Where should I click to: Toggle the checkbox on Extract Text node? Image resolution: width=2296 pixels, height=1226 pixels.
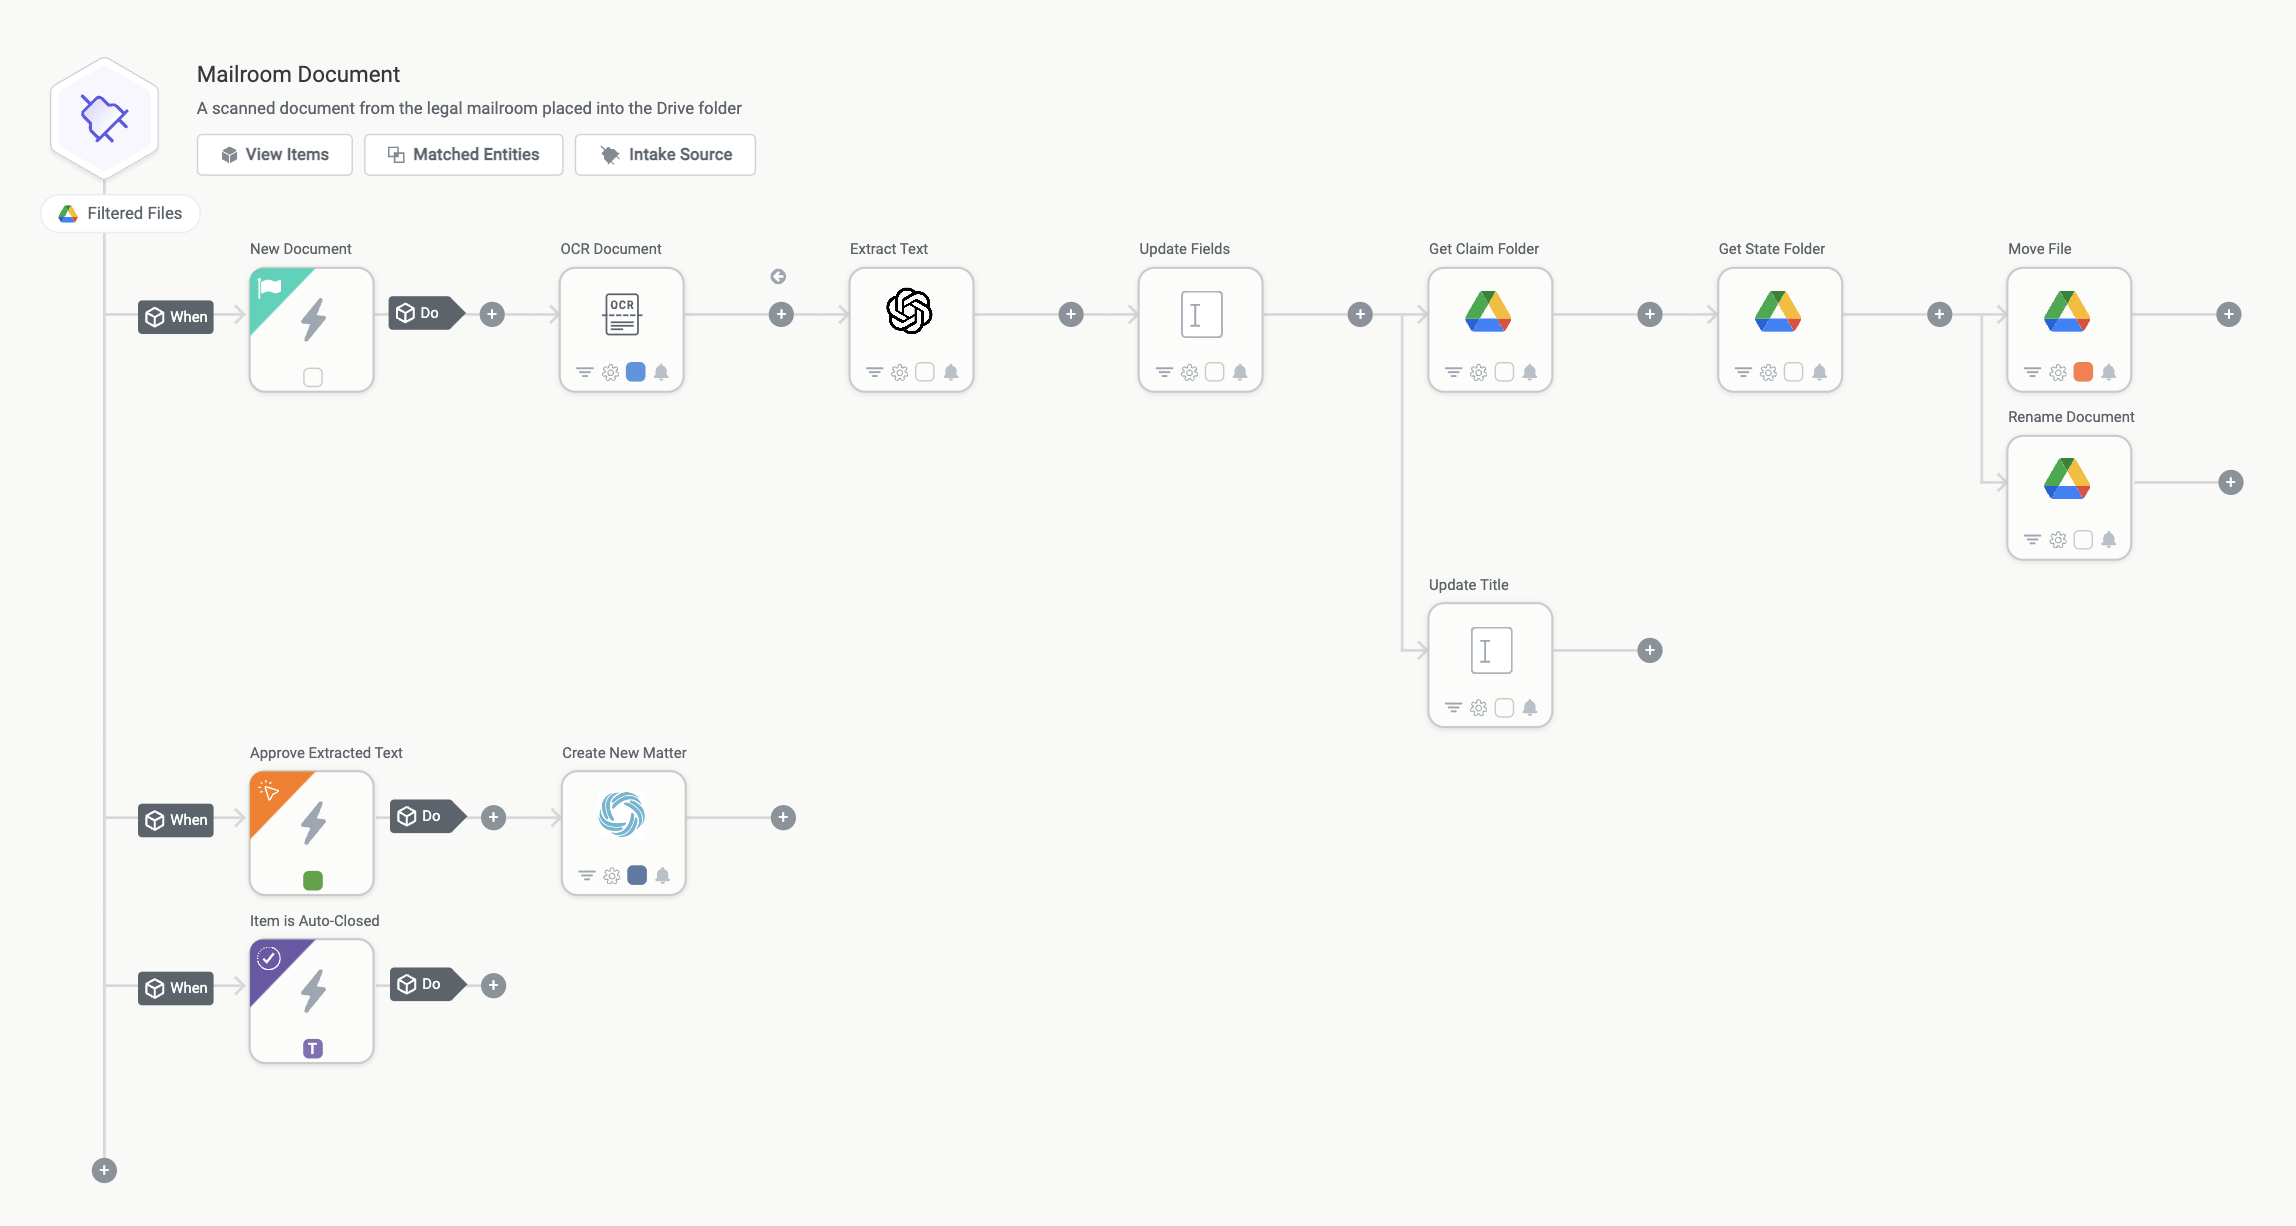925,372
